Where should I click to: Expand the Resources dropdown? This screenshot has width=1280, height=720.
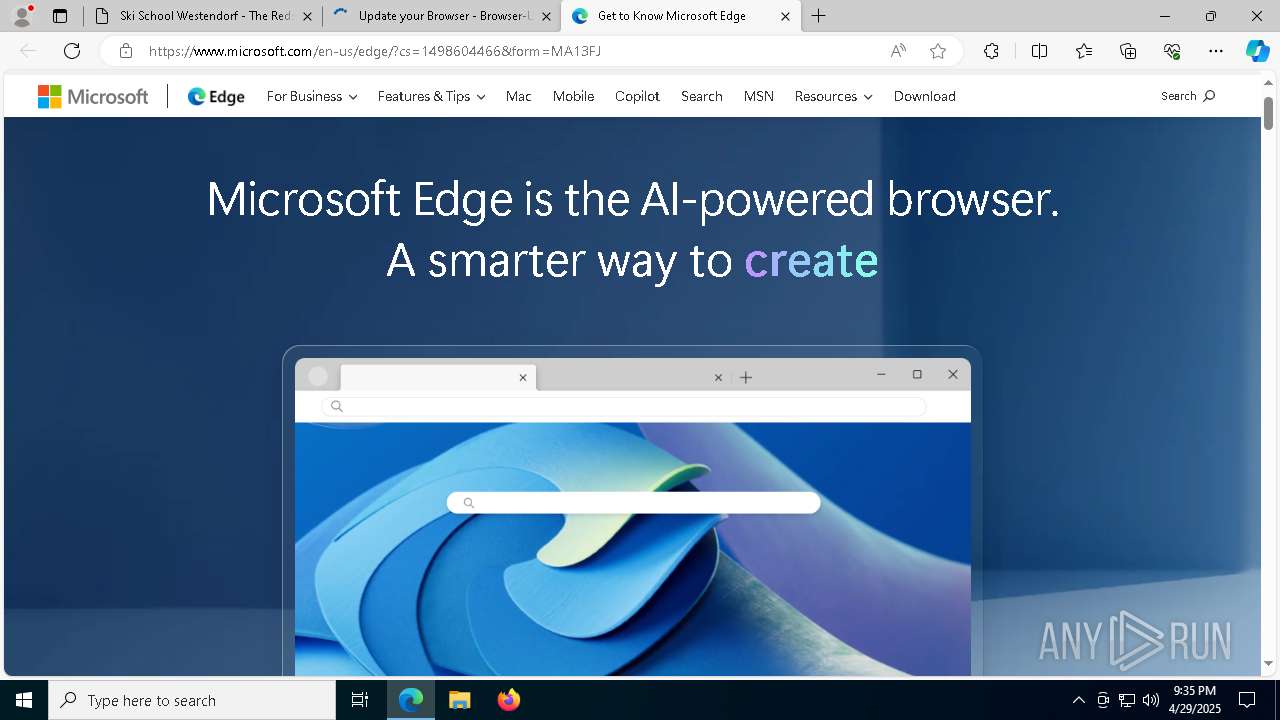coord(833,96)
